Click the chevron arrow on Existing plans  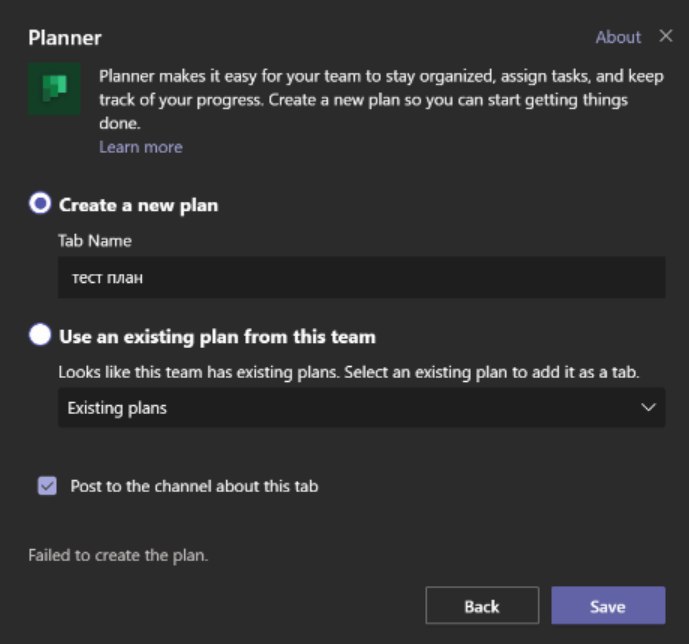pos(648,407)
